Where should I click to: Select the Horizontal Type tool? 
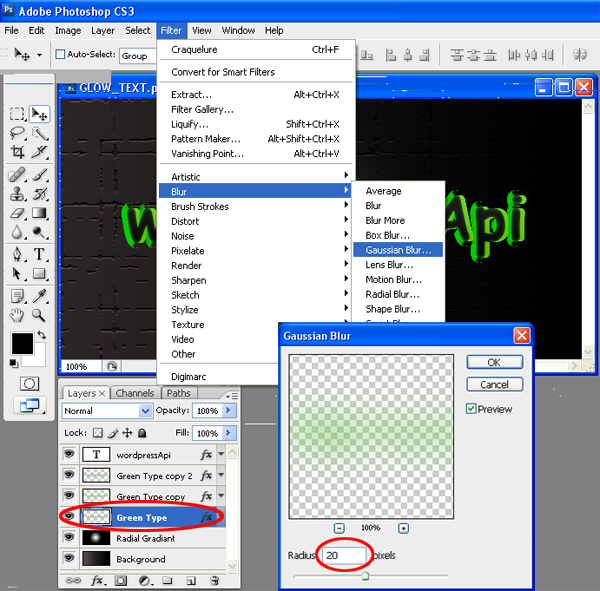(39, 255)
